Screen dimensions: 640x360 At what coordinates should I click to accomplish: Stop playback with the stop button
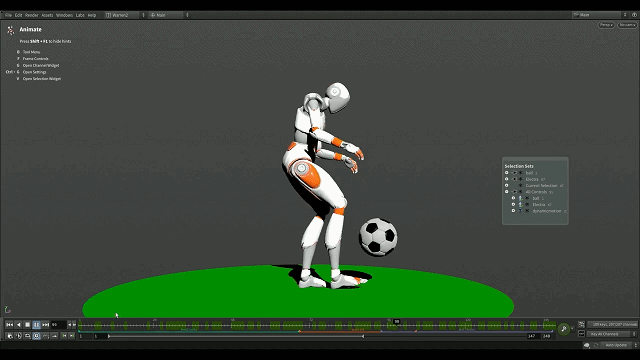tap(27, 325)
